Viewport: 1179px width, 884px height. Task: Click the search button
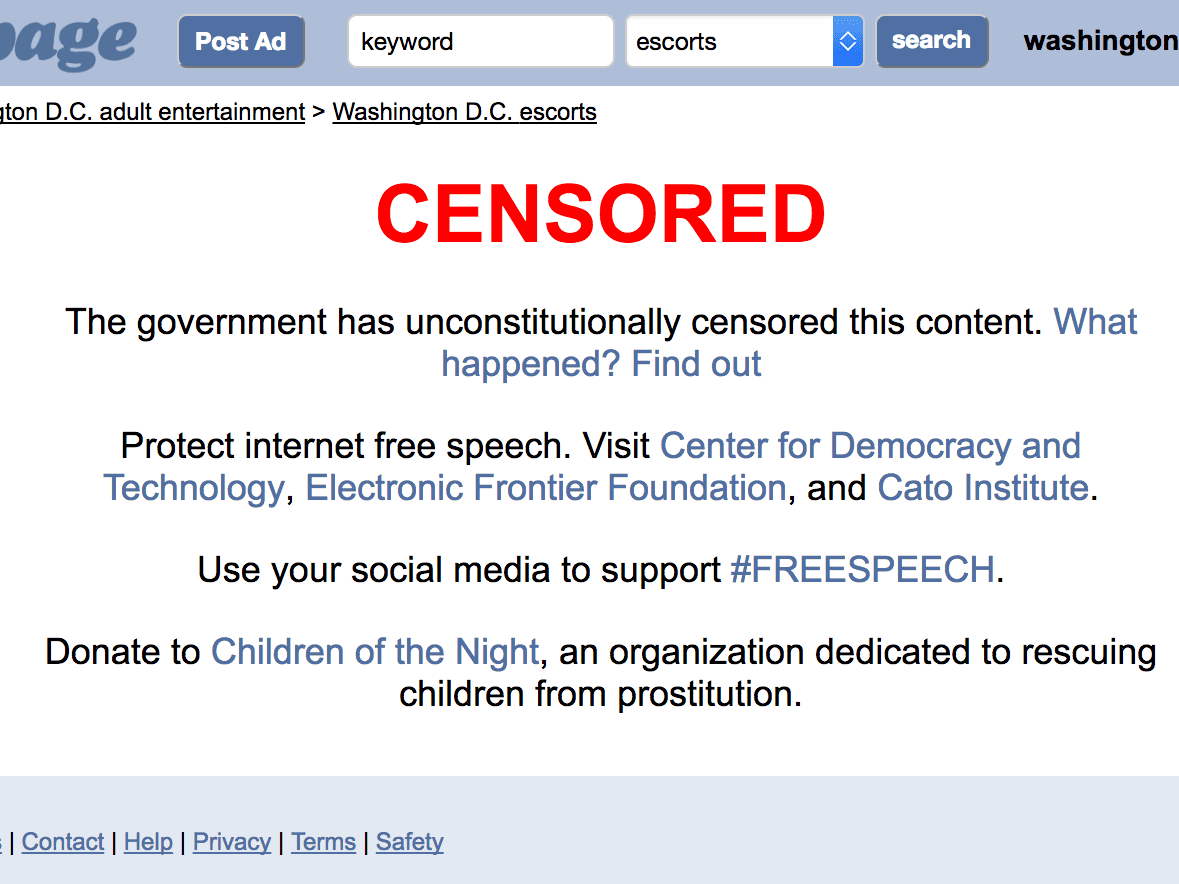(931, 41)
